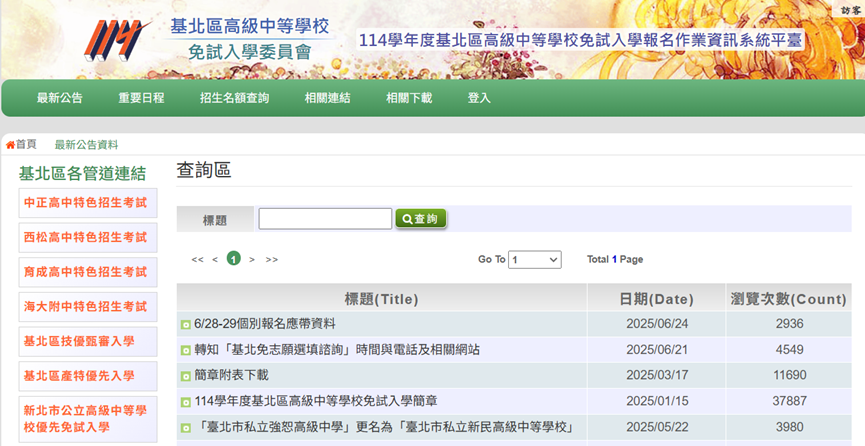Open the Go To page dropdown
This screenshot has height=446, width=865.
pyautogui.click(x=534, y=260)
